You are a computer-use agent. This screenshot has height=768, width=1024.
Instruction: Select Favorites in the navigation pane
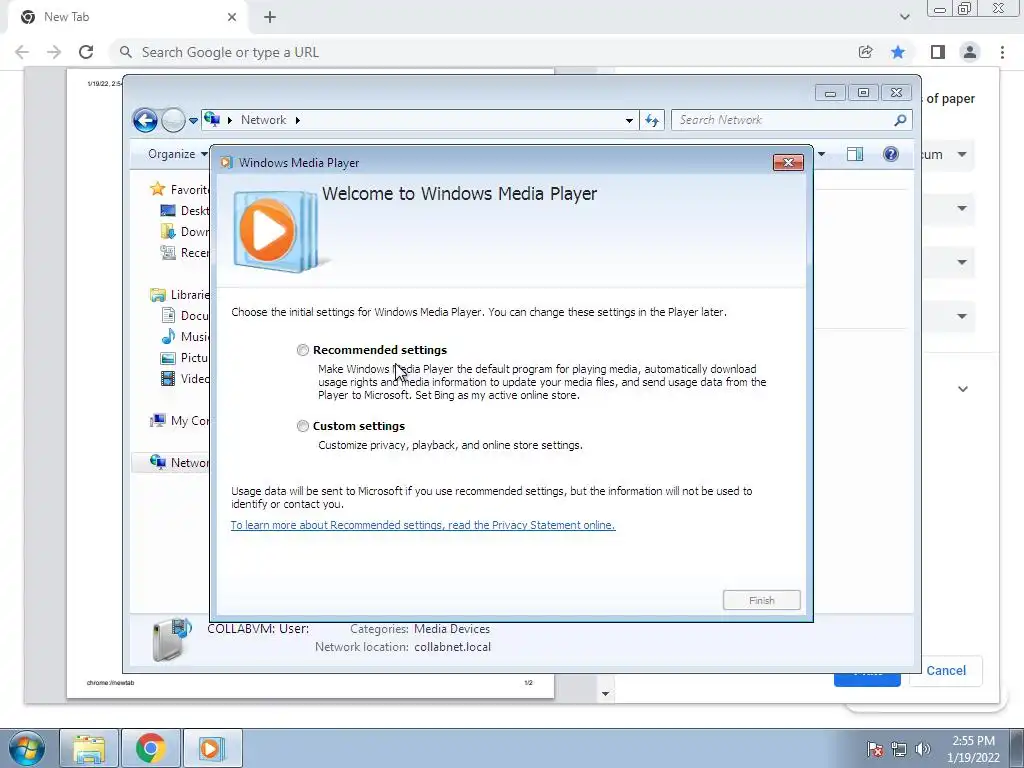[x=179, y=189]
